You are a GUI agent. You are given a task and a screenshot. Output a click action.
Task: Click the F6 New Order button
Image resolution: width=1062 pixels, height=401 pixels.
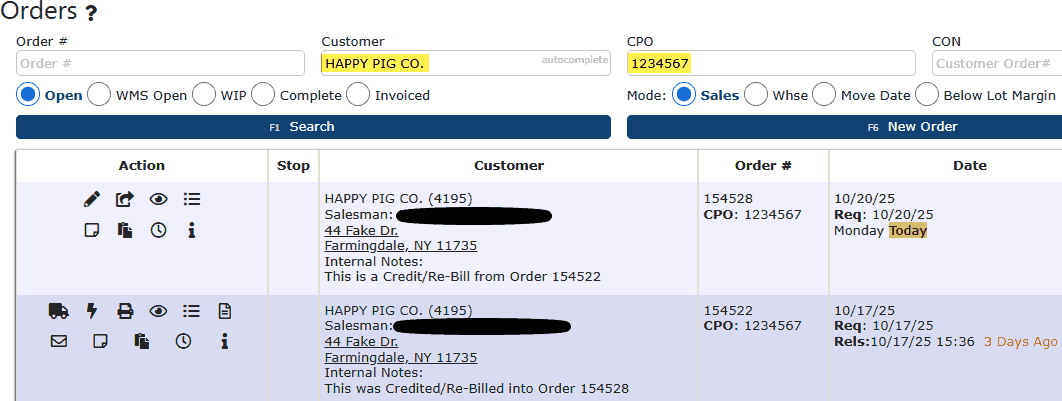coord(844,127)
